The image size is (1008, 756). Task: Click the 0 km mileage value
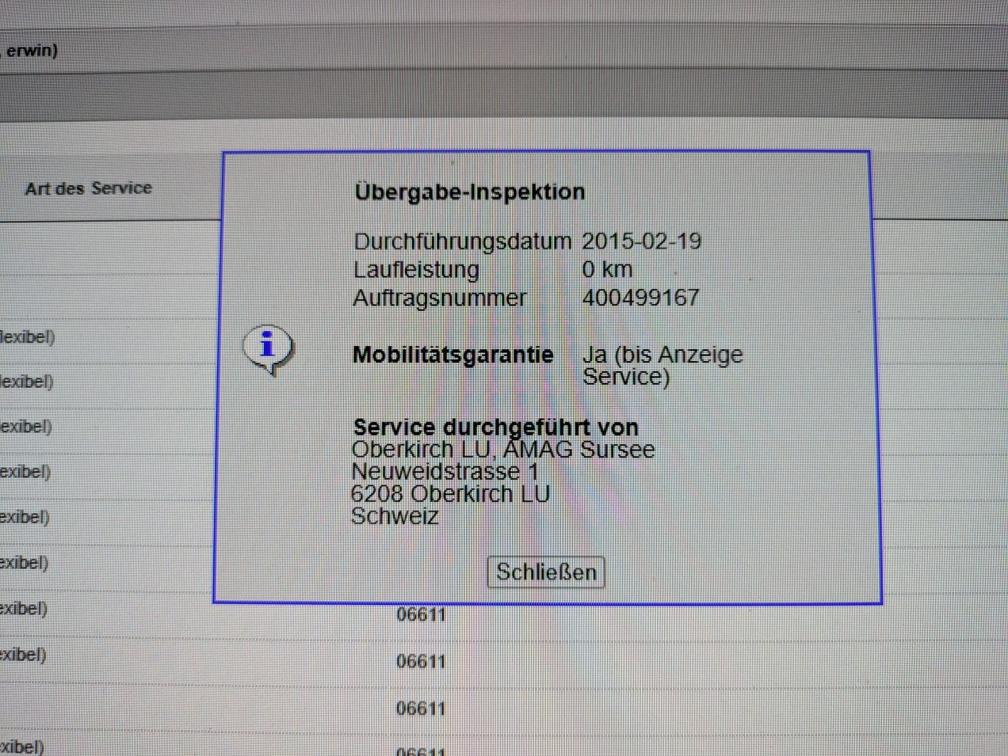coord(607,269)
